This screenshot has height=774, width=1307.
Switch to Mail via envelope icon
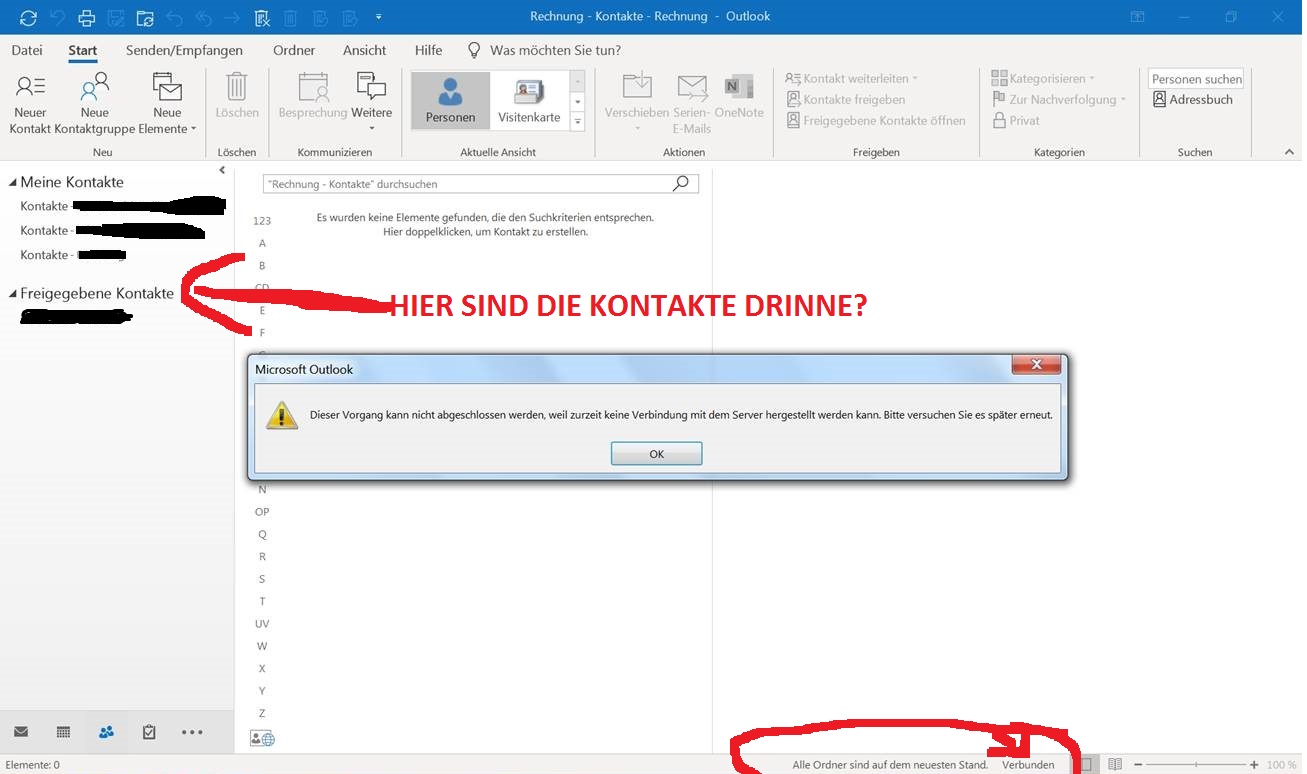(x=20, y=732)
